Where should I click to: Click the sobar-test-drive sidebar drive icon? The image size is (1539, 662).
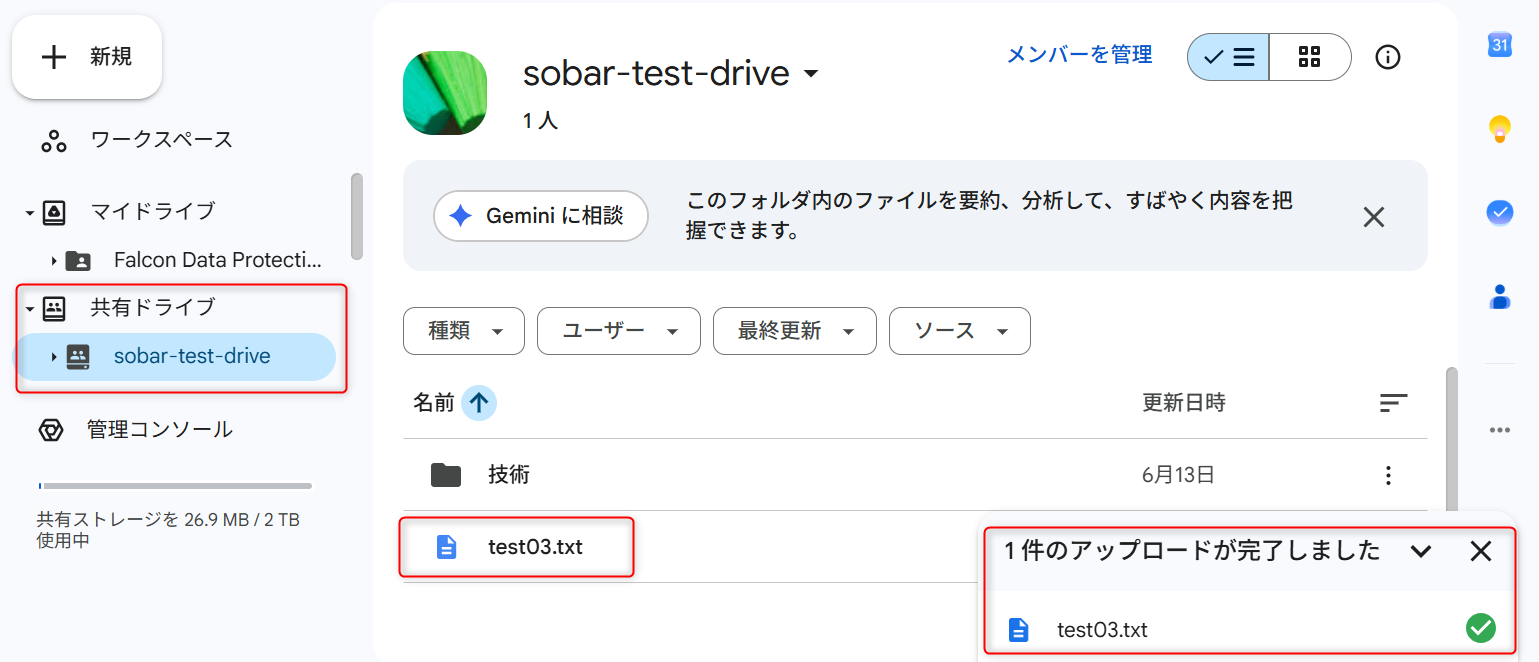78,357
